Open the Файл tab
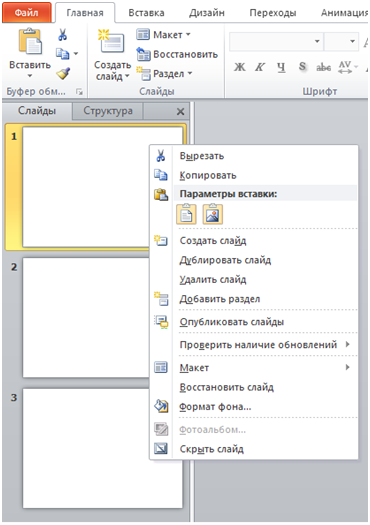Screen dimensions: 370x525 pos(26,13)
